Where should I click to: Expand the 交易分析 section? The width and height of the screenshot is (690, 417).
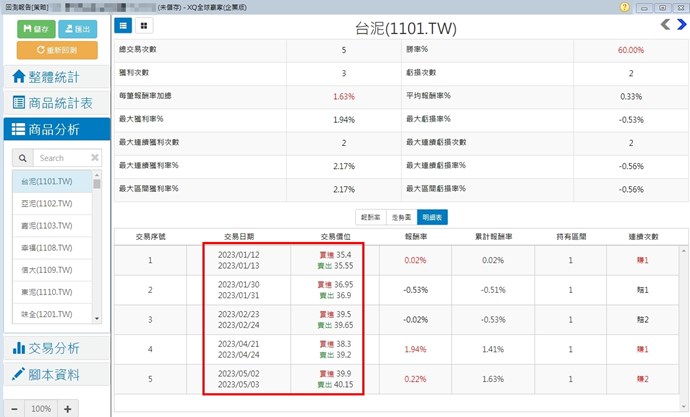[55, 348]
